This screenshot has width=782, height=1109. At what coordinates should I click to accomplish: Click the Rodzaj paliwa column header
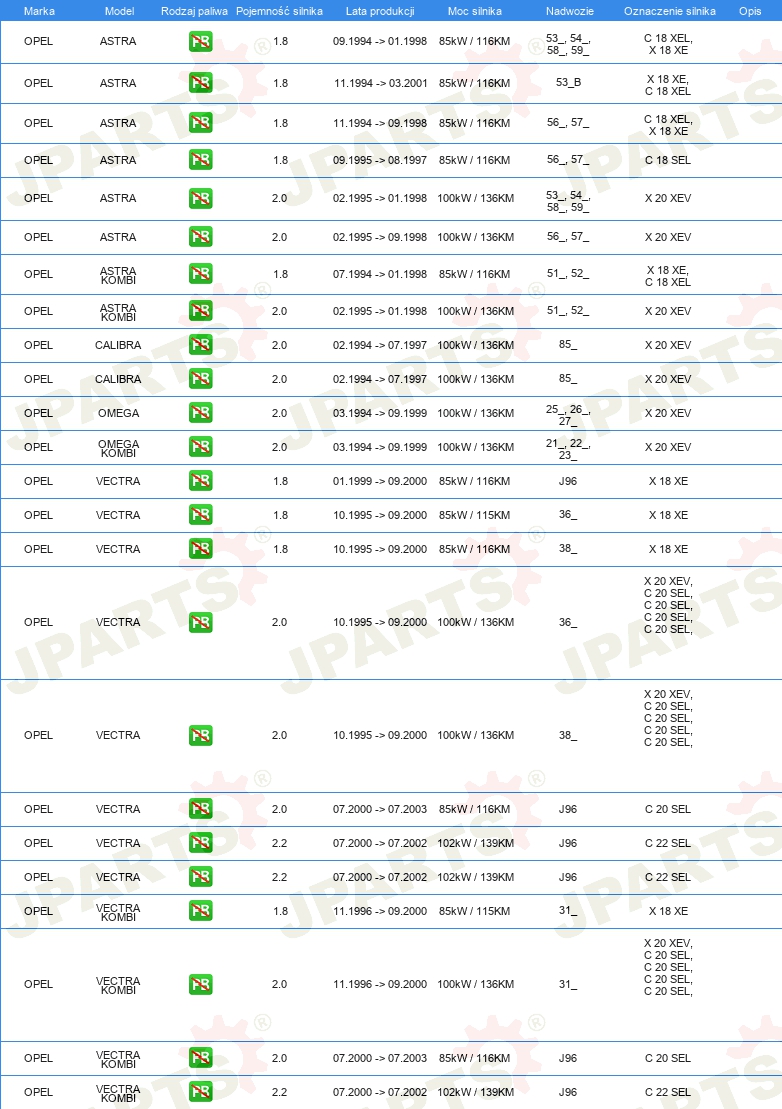point(194,11)
